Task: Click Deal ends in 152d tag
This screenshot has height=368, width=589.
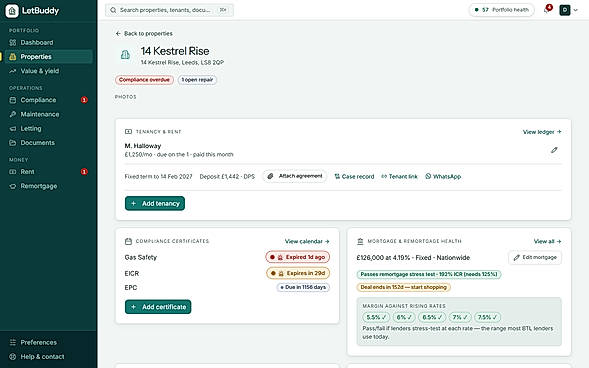Action: click(x=403, y=287)
